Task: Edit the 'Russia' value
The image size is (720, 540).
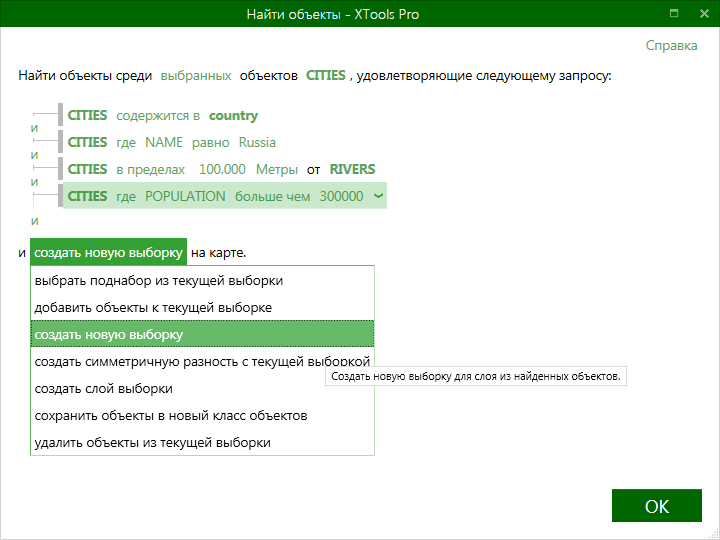Action: coord(257,142)
